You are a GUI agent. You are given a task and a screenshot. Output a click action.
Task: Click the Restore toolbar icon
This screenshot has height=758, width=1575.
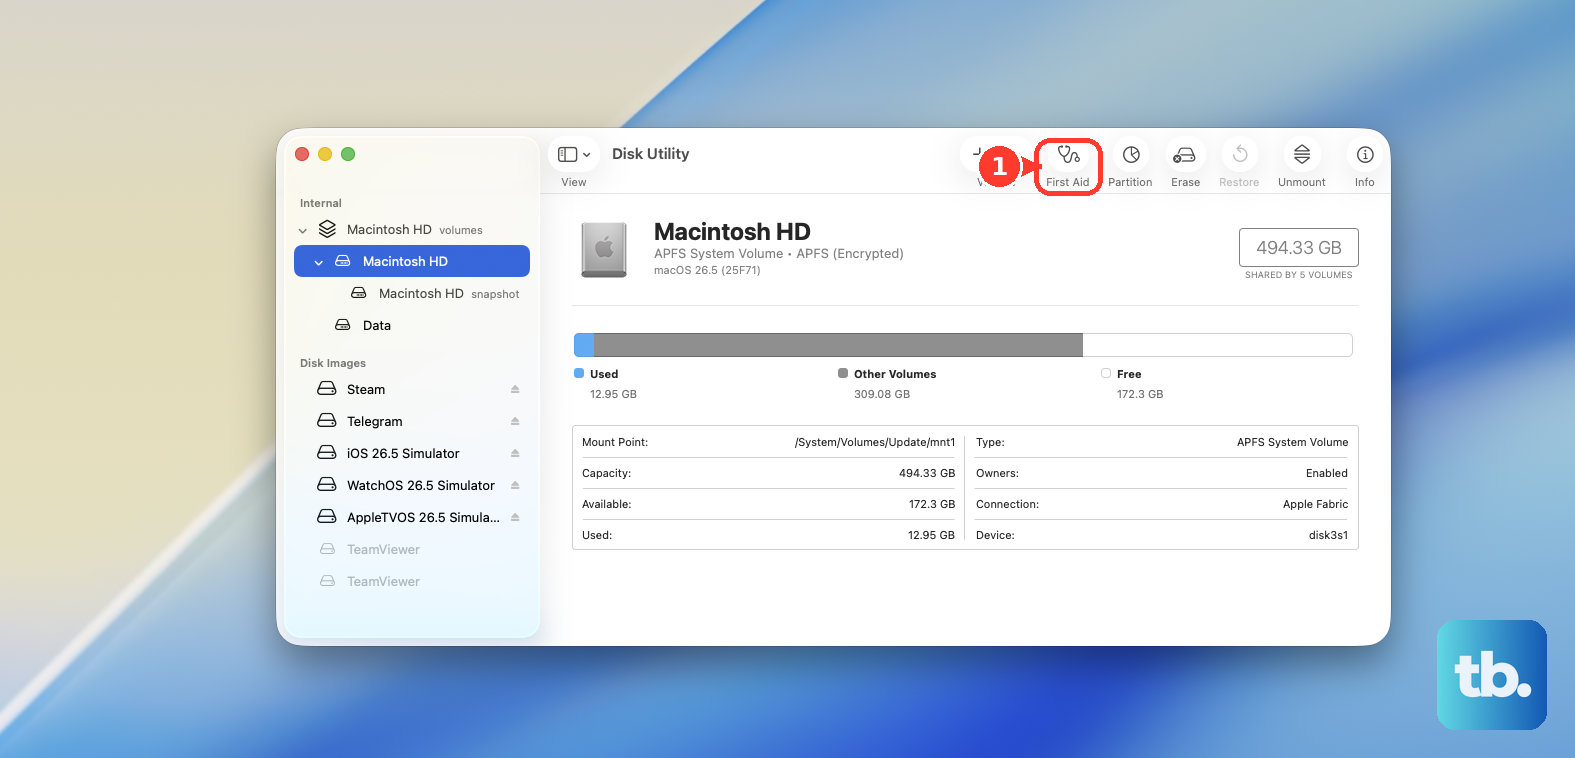tap(1240, 155)
